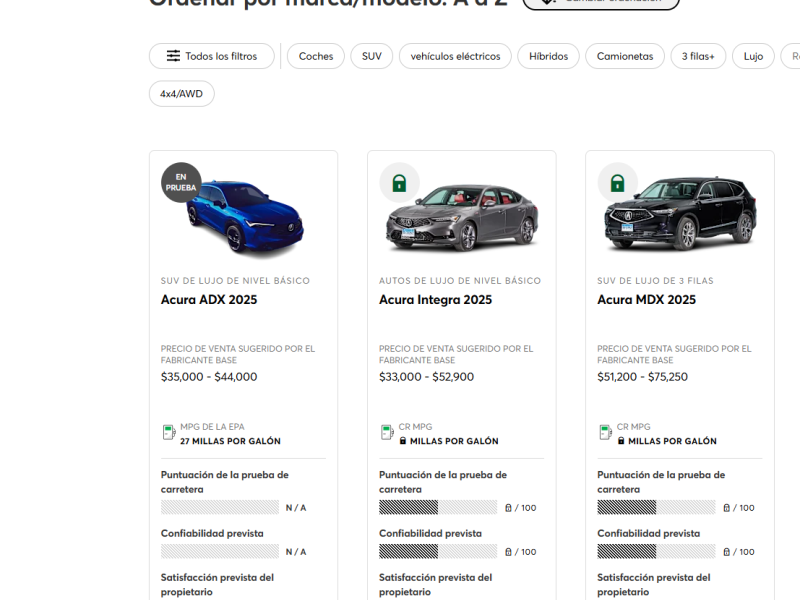
Task: Click ADX road test score bar
Action: [220, 507]
